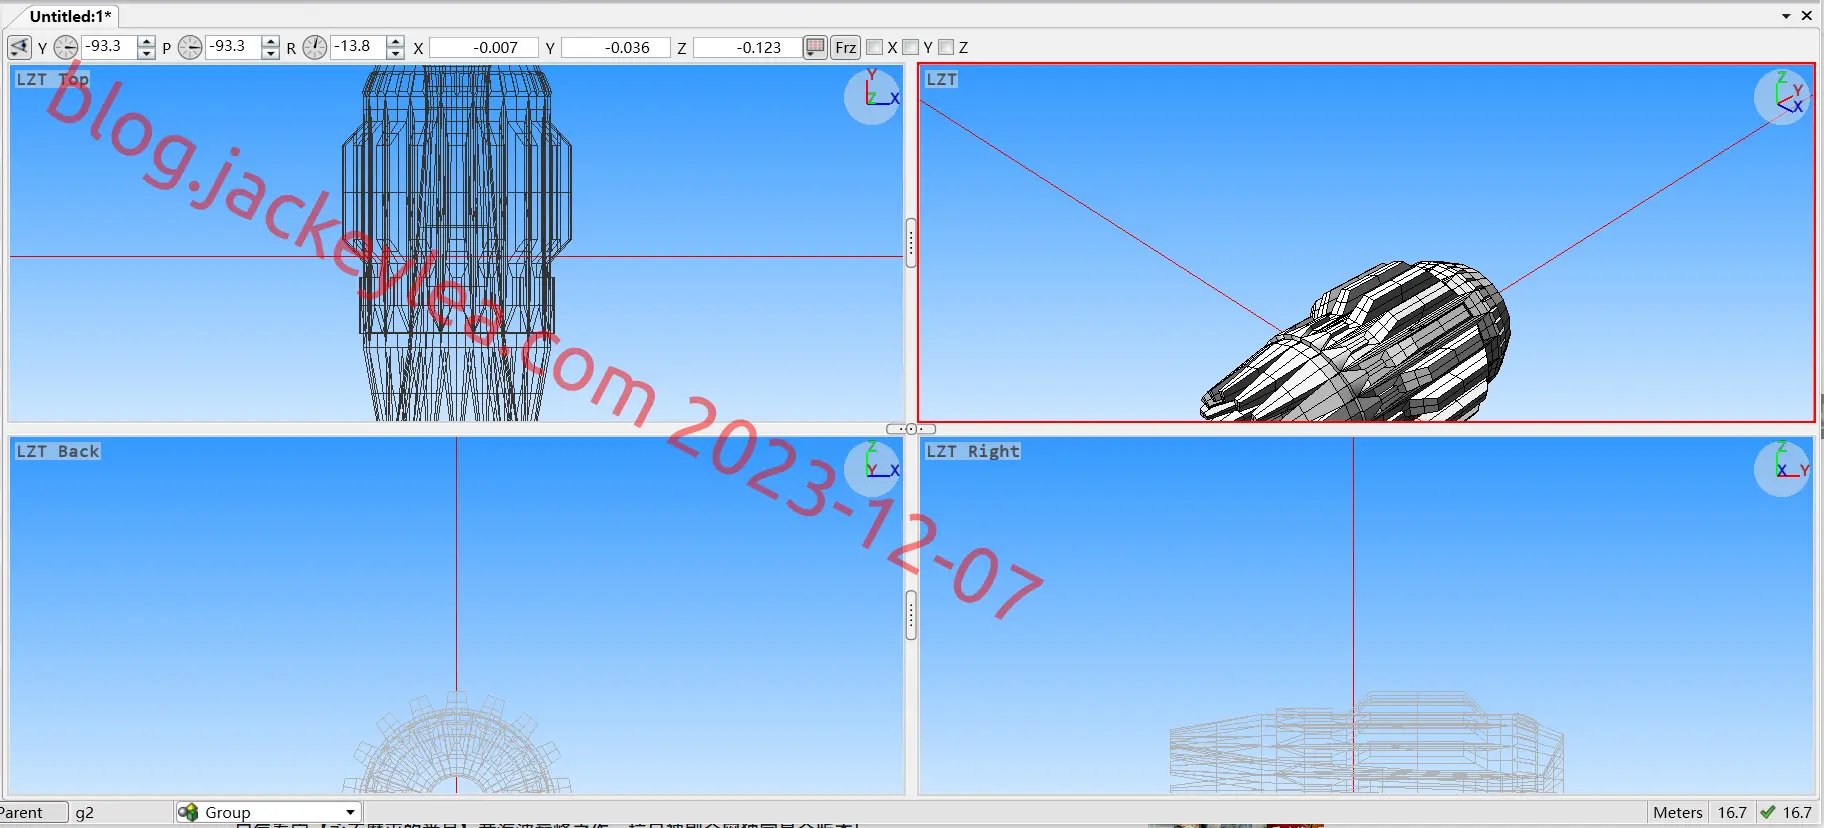This screenshot has height=828, width=1824.
Task: Decrease pitch with the down spinner arrow
Action: 270,53
